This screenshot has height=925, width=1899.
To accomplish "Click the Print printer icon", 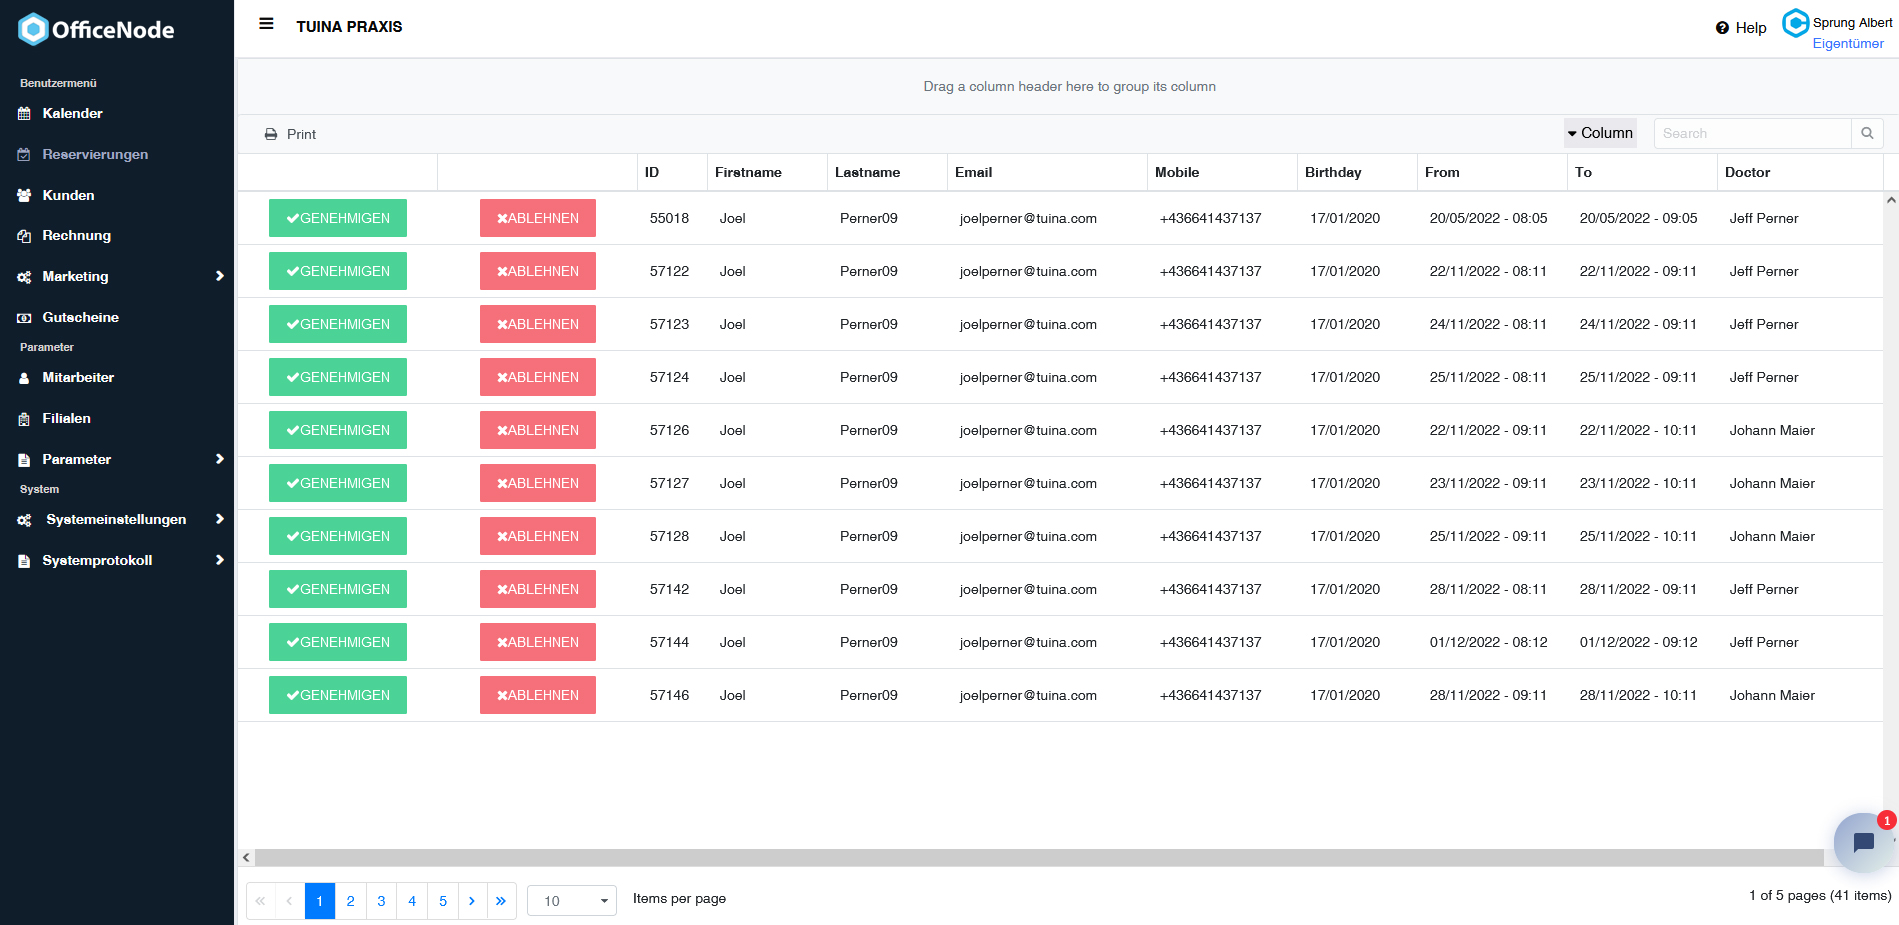I will 271,134.
